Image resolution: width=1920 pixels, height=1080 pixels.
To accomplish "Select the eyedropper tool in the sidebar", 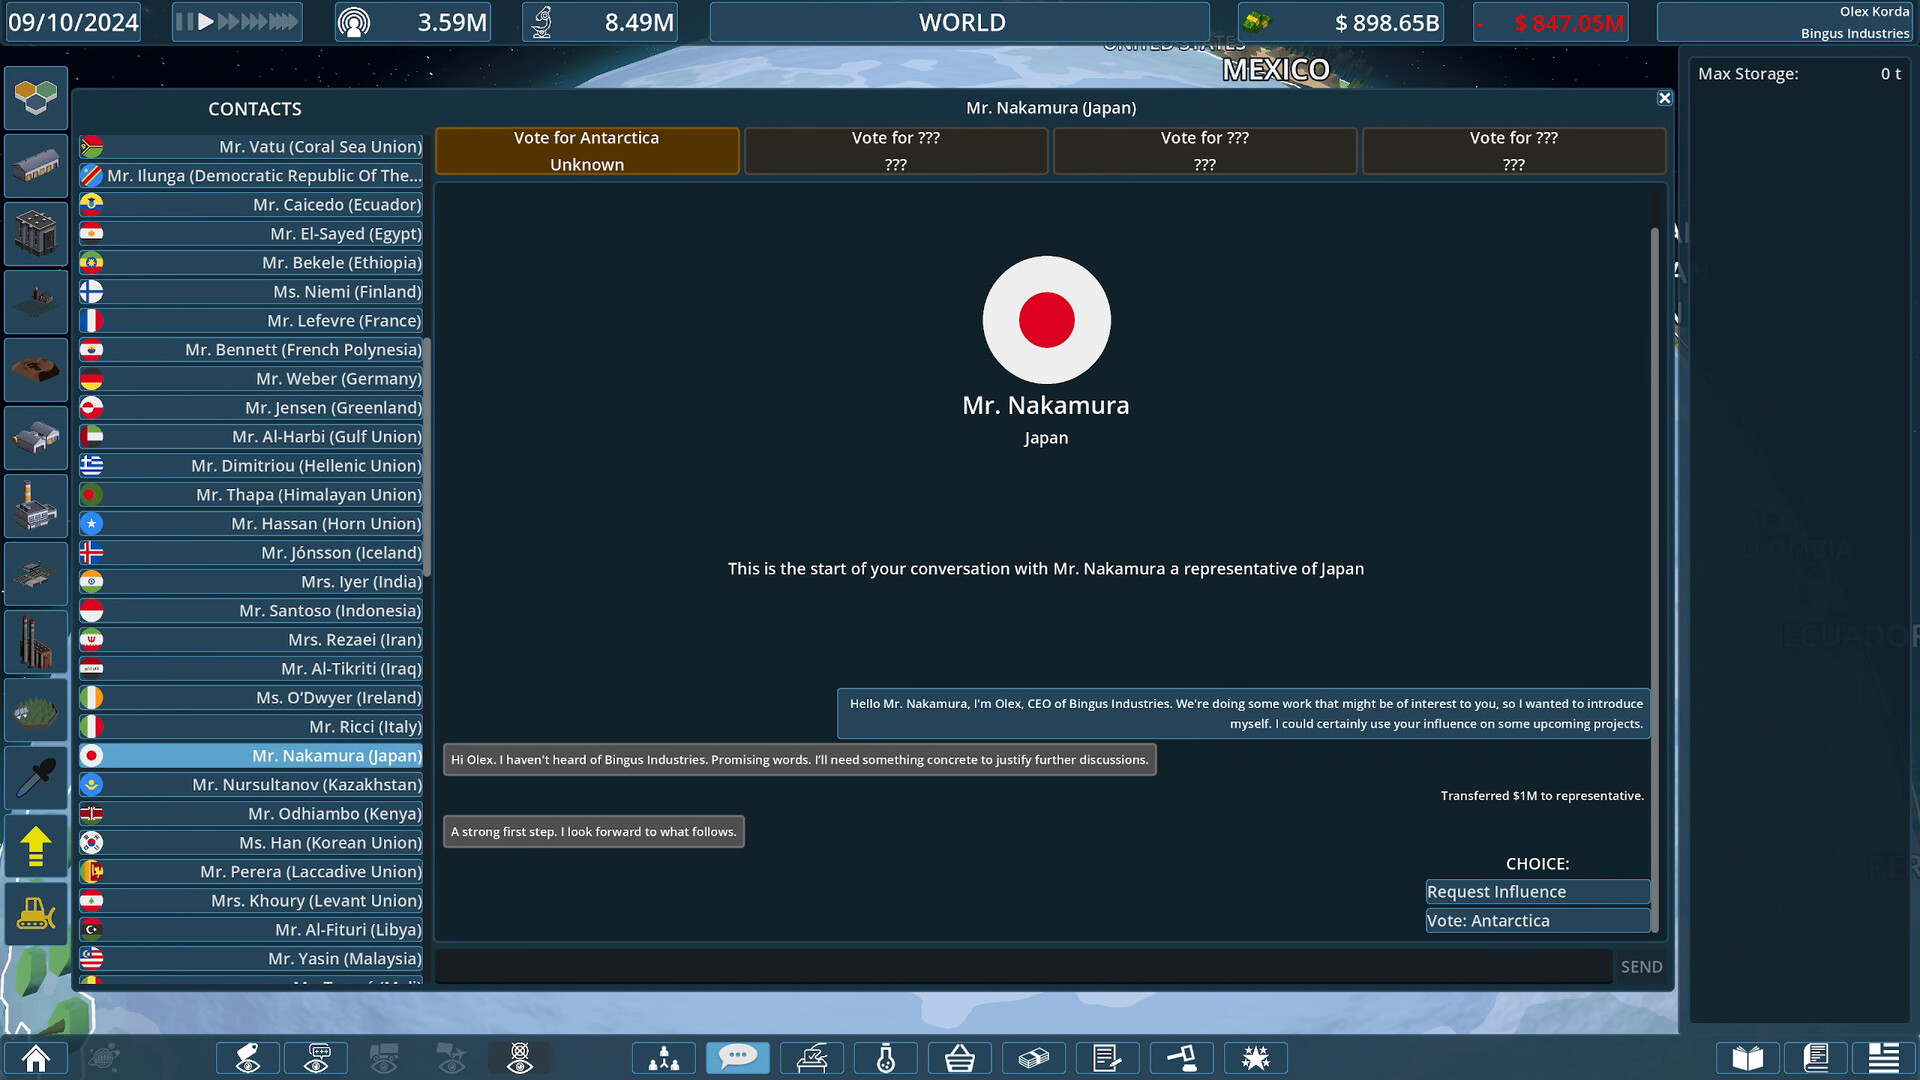I will point(36,778).
